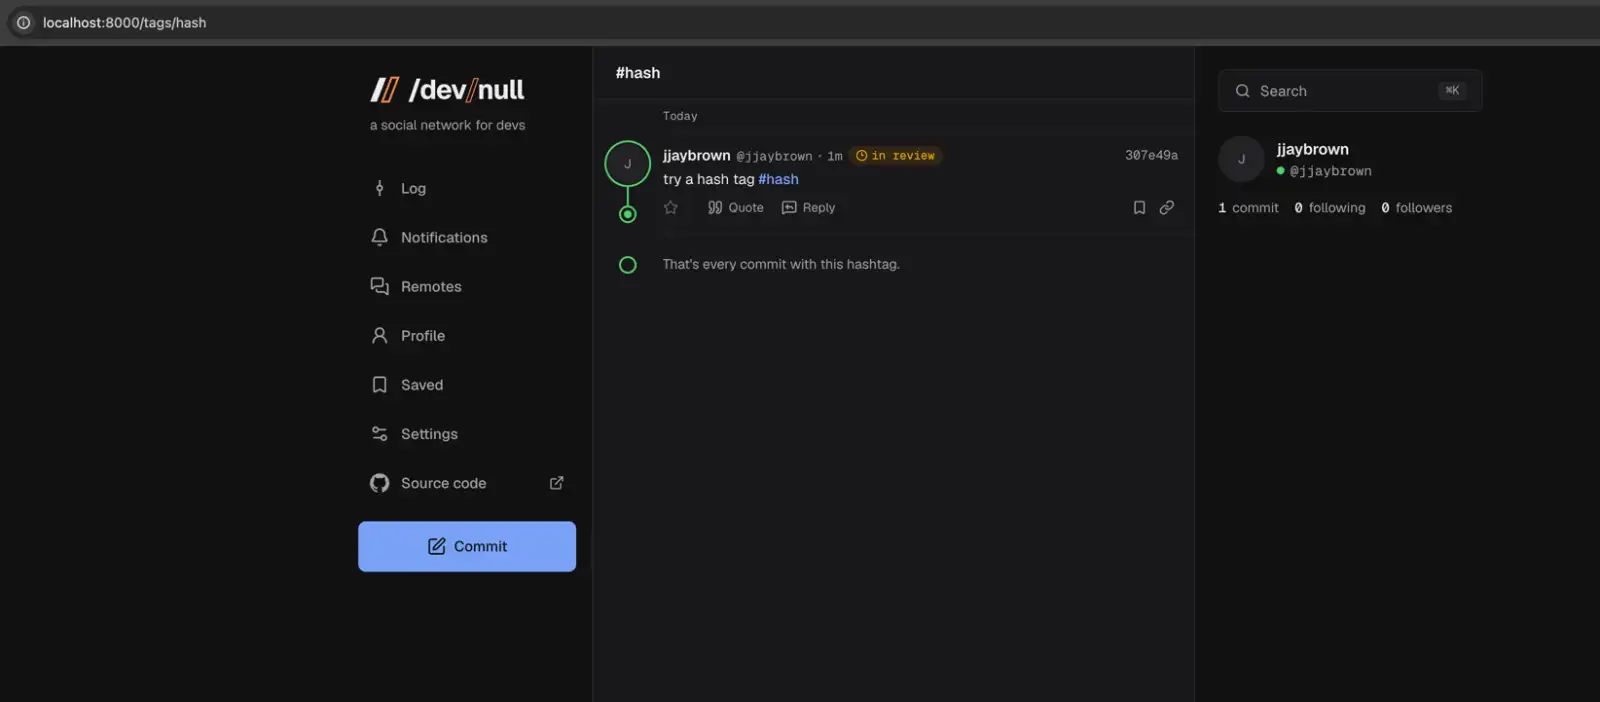Viewport: 1600px width, 702px height.
Task: Copy link to the jjaybrown commit
Action: [1167, 208]
